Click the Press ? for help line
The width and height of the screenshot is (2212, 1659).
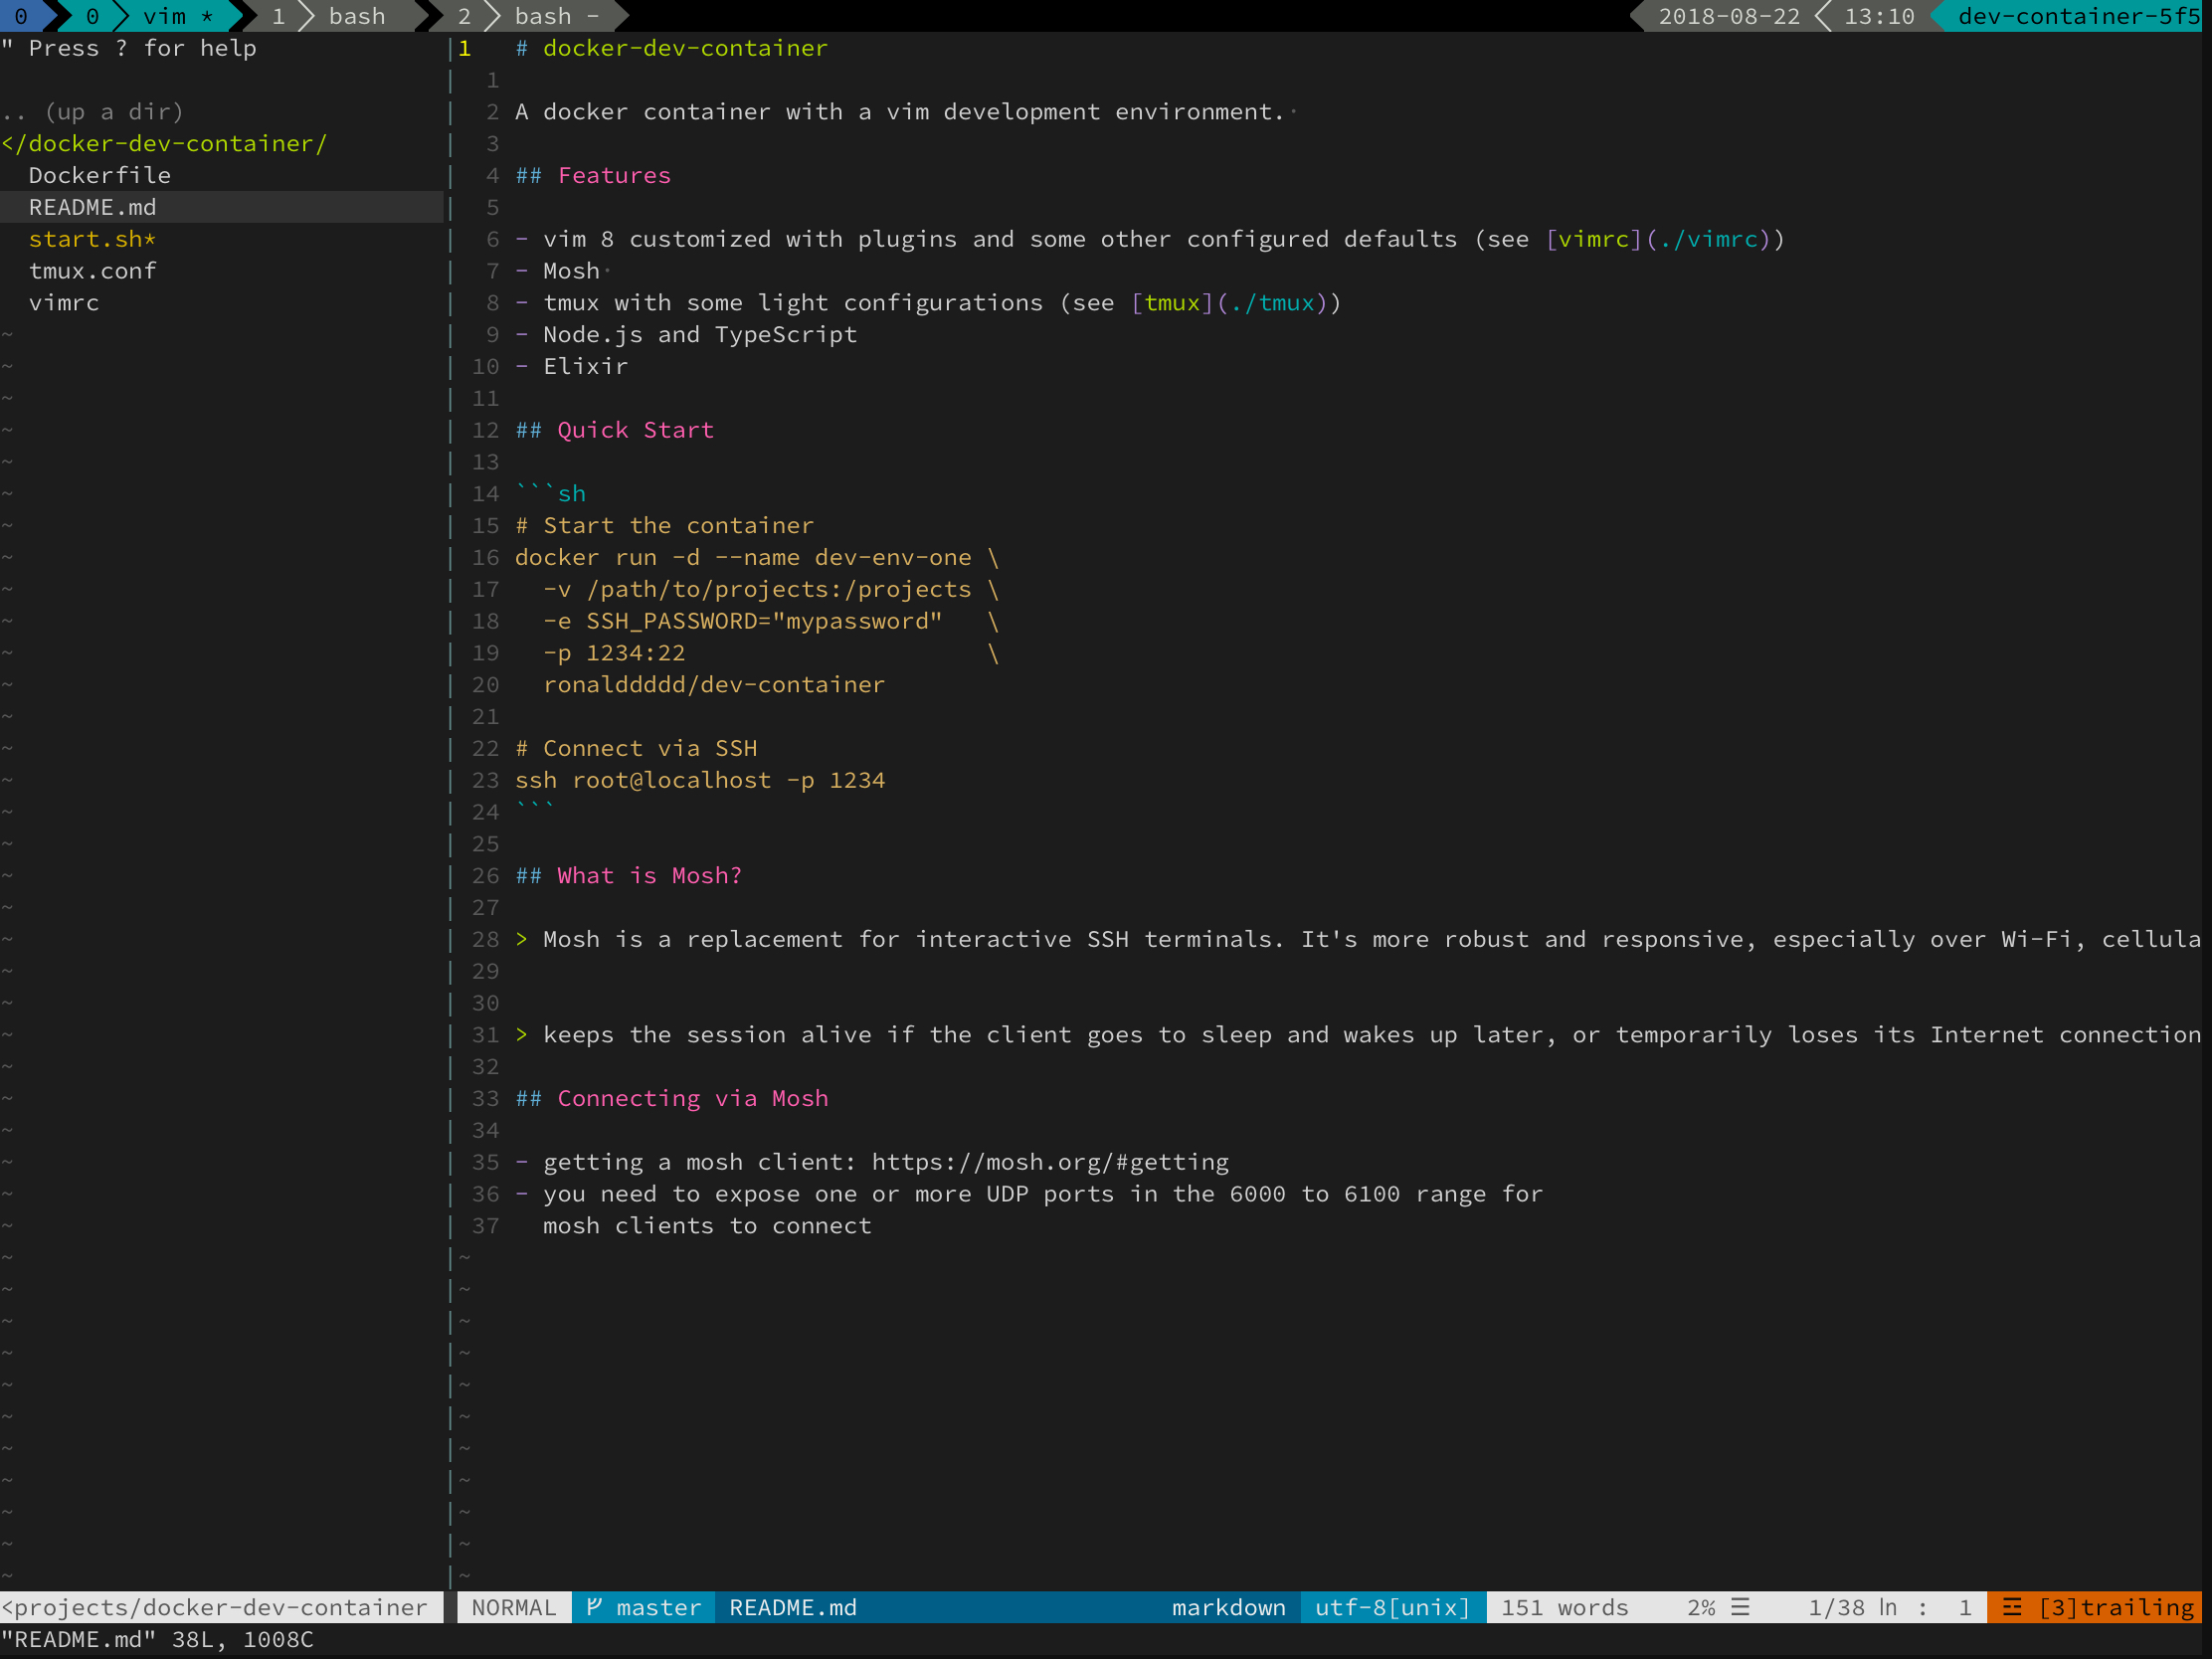click(x=130, y=48)
